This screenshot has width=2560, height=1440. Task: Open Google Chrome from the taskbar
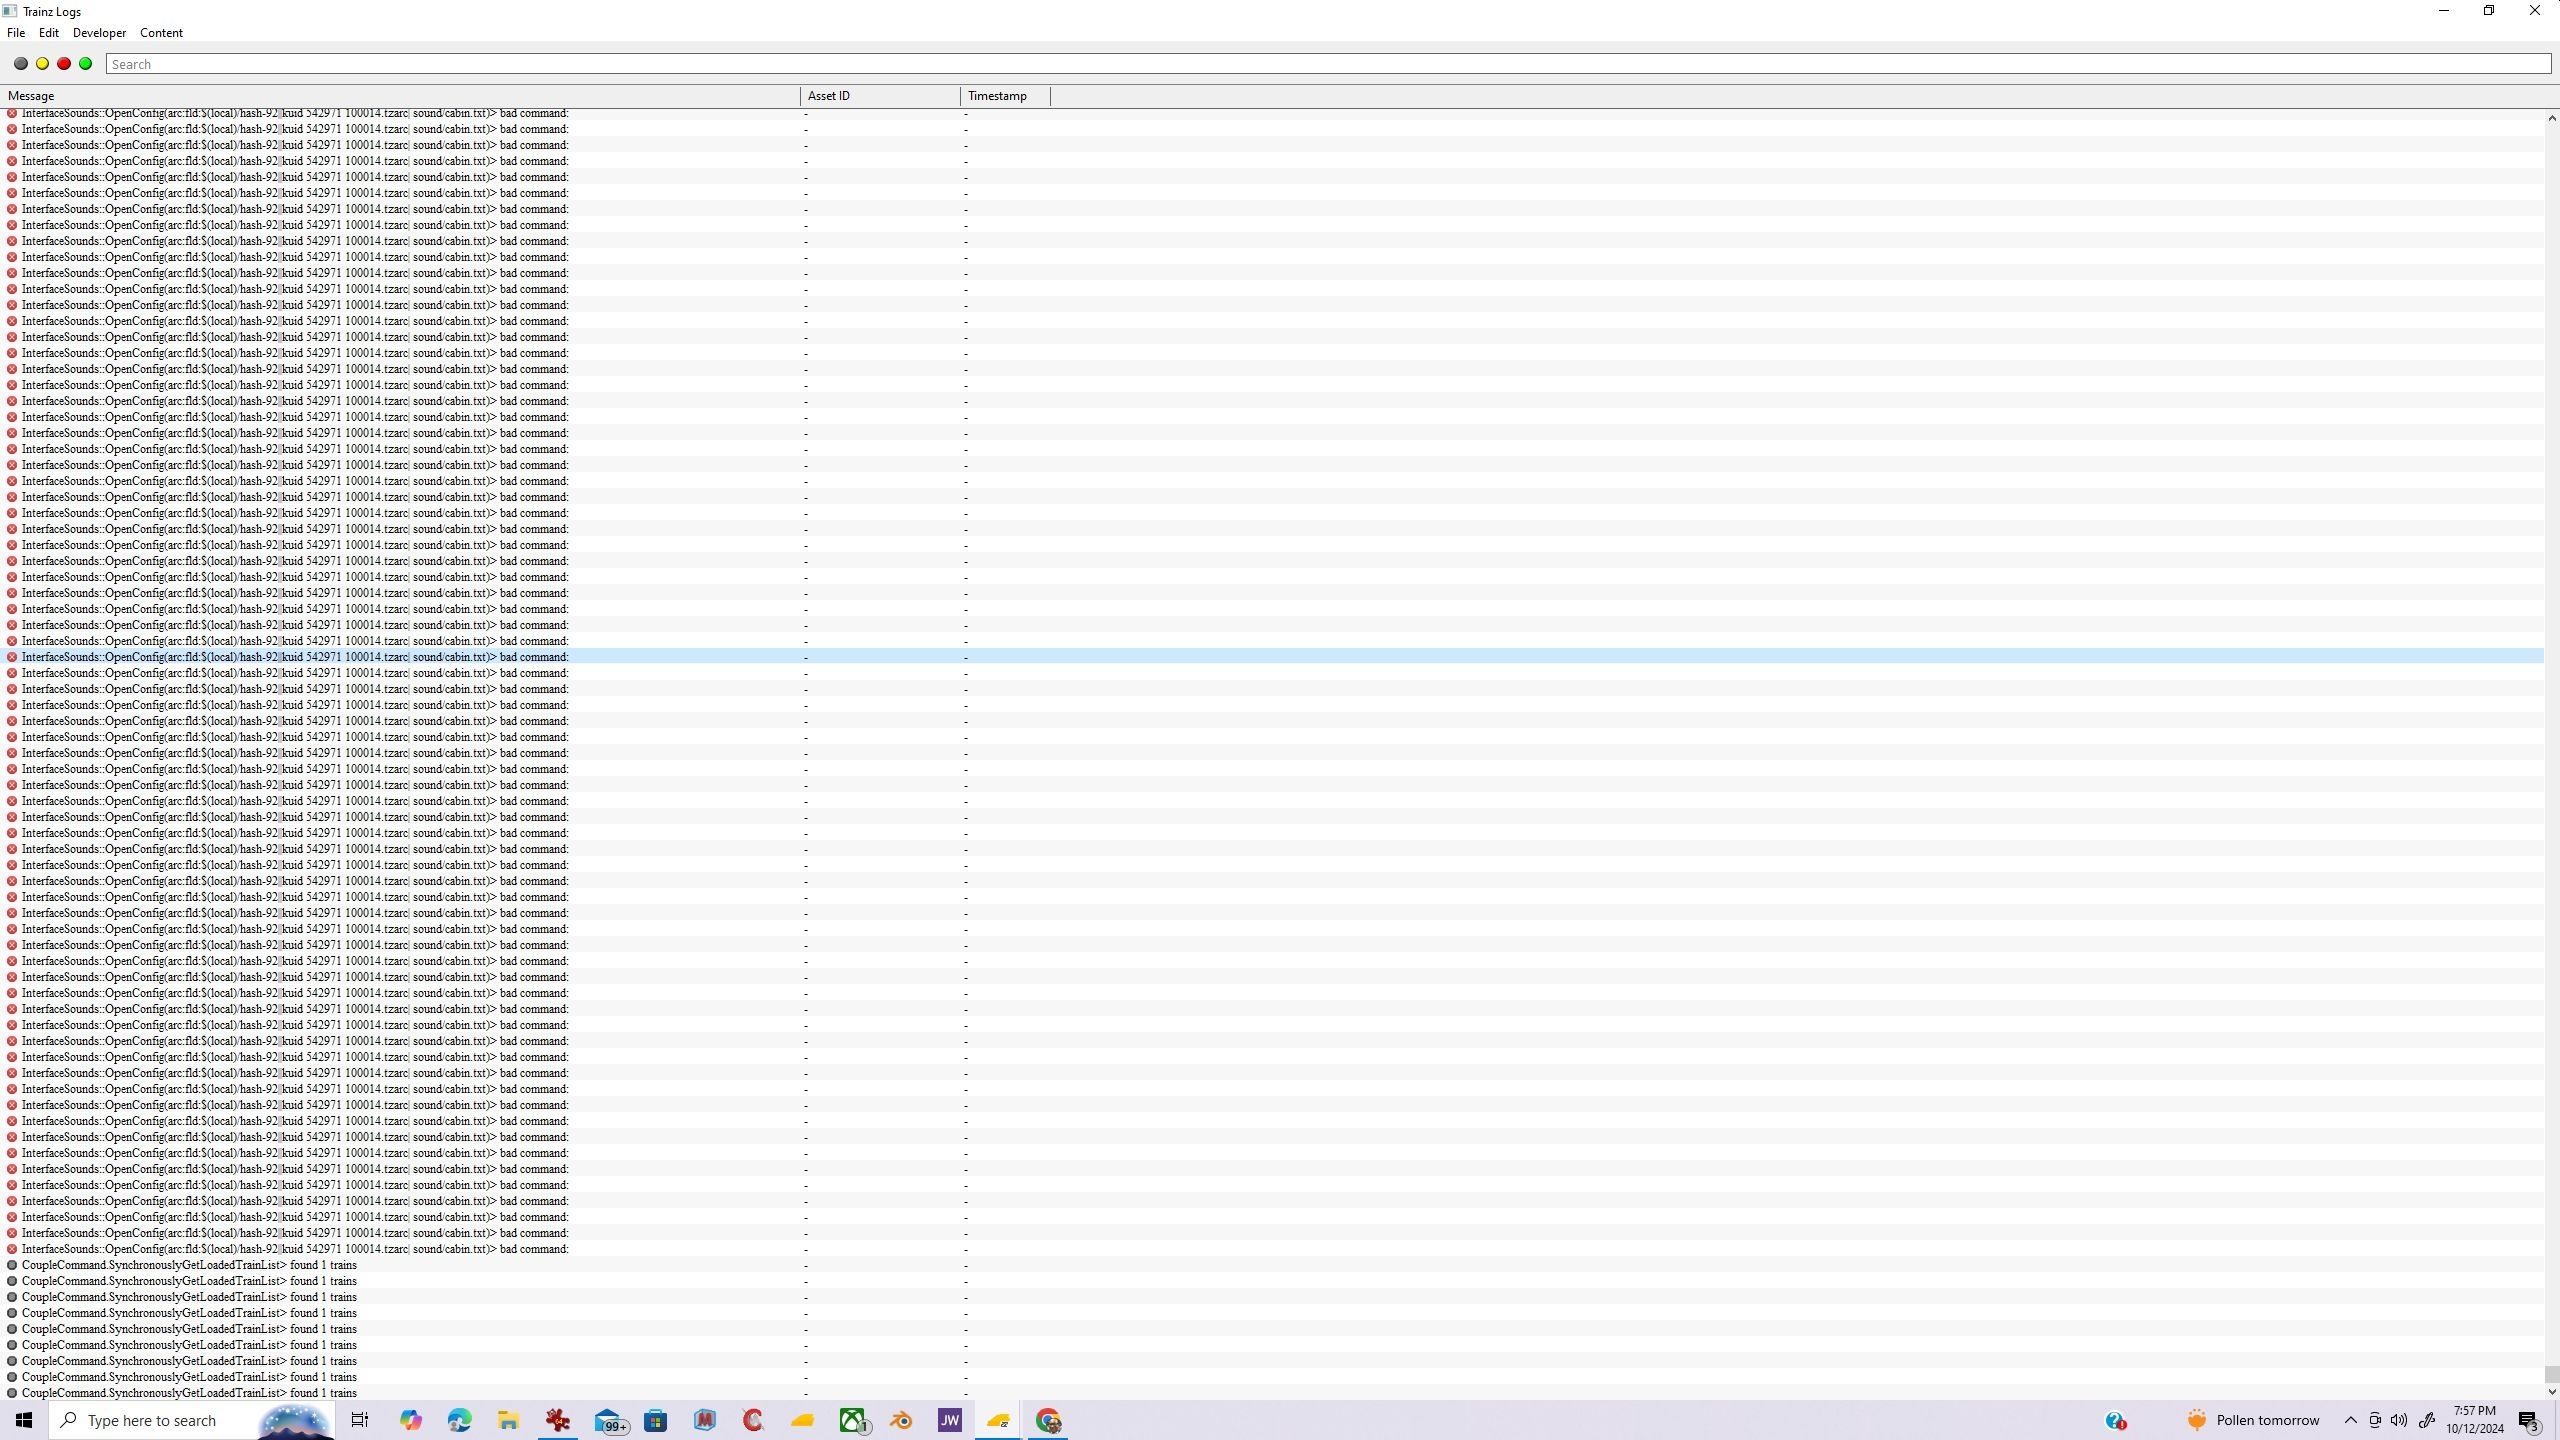[1047, 1420]
